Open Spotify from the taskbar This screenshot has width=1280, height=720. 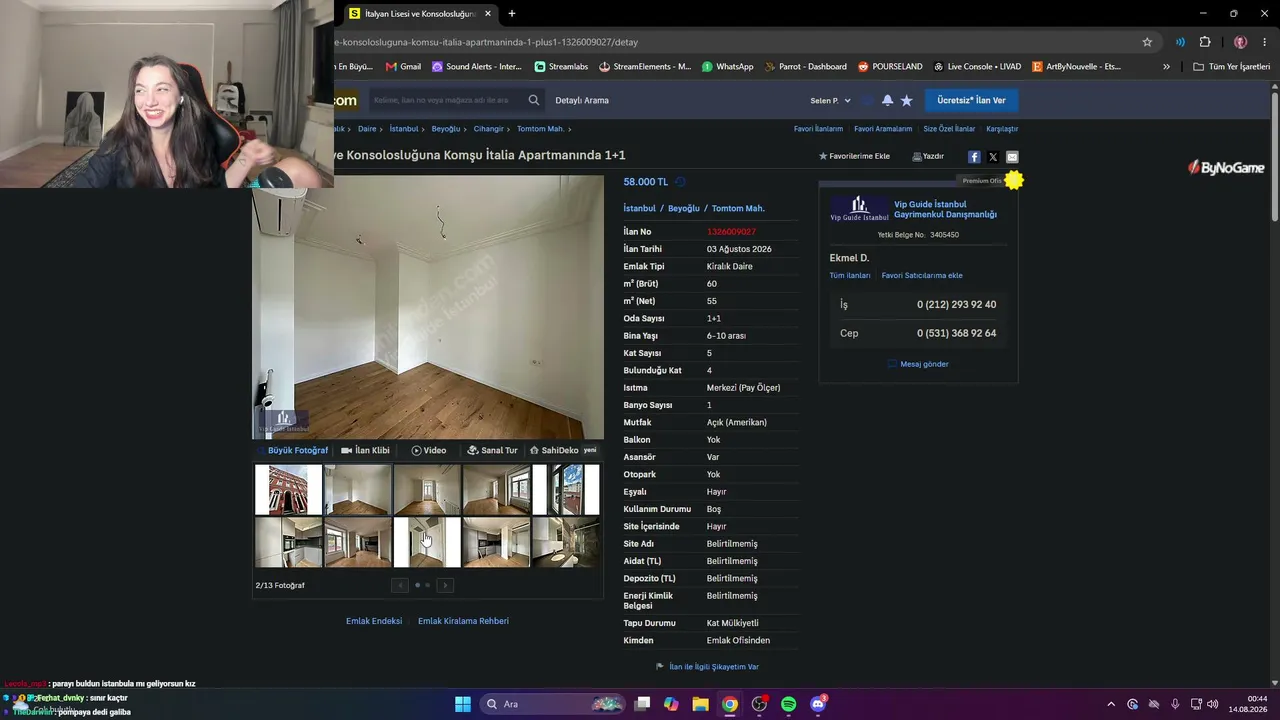point(788,704)
